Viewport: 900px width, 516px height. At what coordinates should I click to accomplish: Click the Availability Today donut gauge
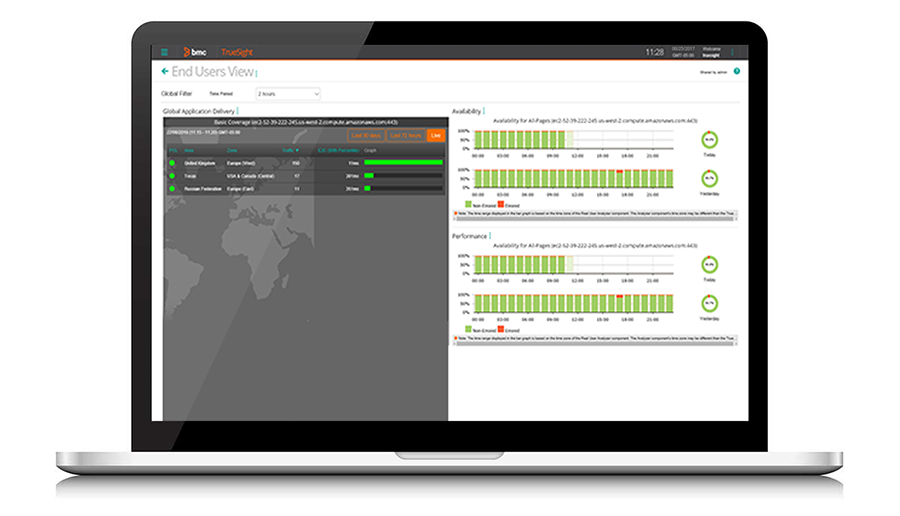[x=709, y=139]
